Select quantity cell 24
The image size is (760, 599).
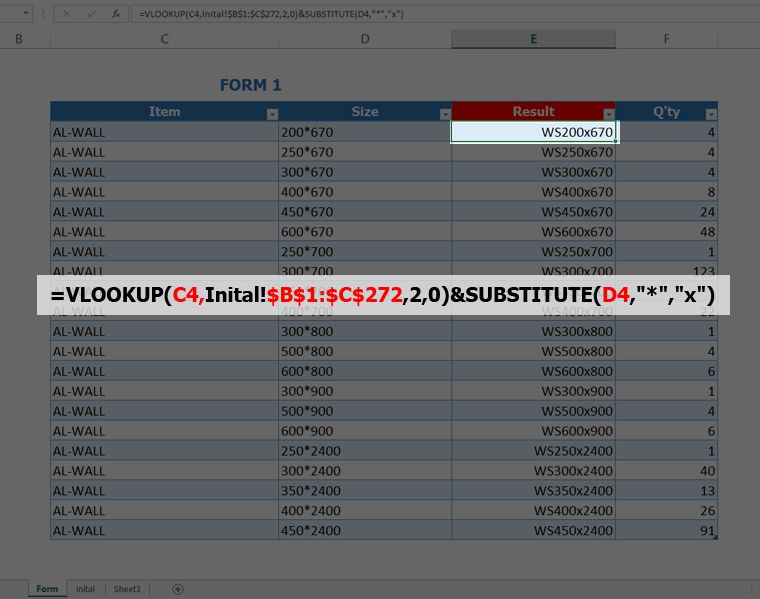click(666, 212)
